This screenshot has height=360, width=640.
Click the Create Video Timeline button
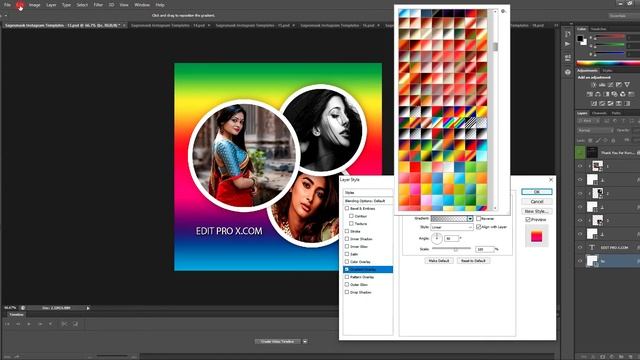coord(278,341)
